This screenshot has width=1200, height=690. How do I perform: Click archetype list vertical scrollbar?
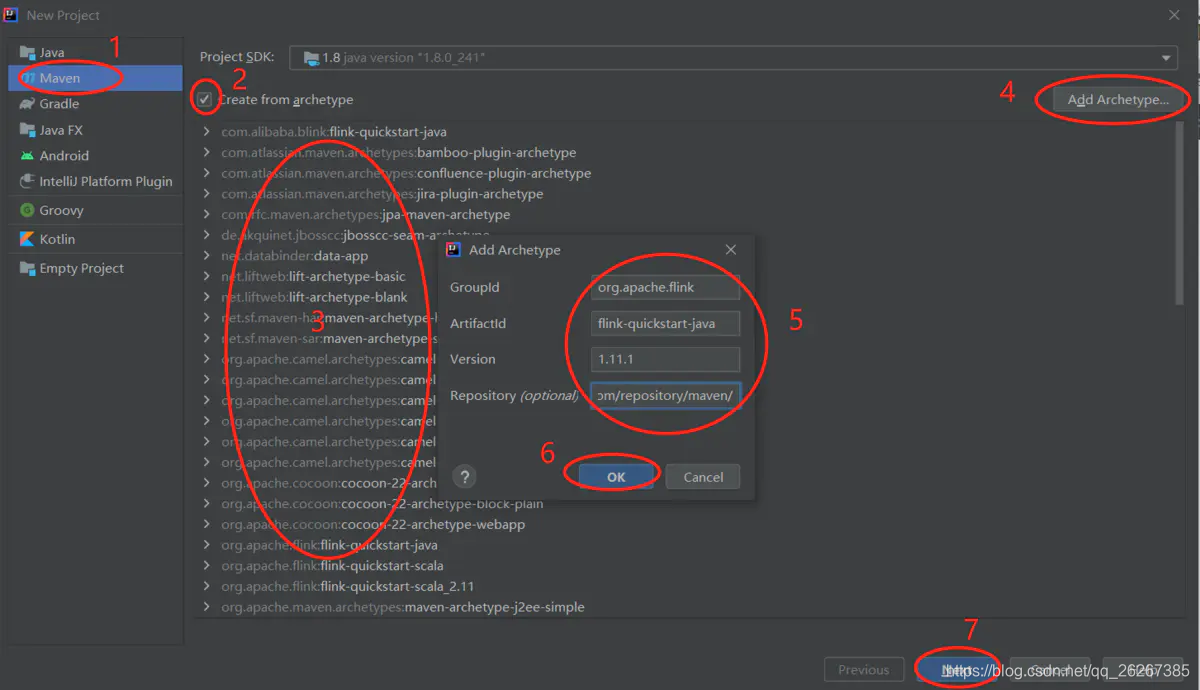coord(1180,212)
